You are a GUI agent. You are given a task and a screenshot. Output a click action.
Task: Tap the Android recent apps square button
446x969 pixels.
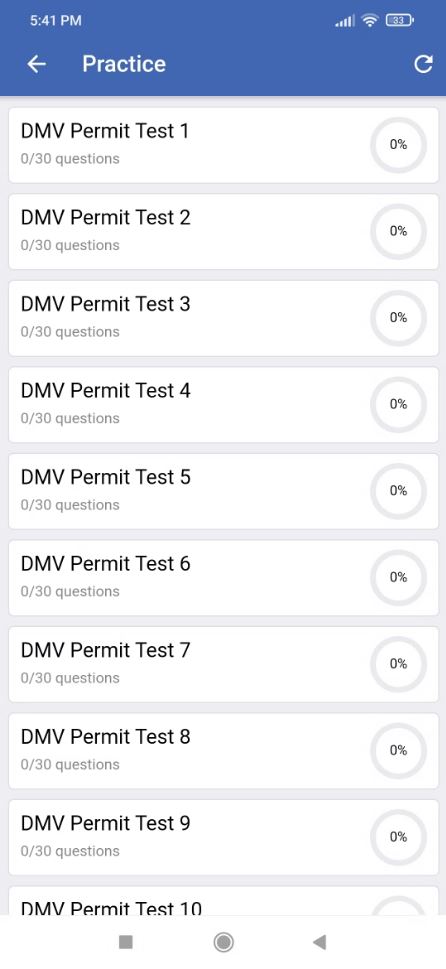125,942
